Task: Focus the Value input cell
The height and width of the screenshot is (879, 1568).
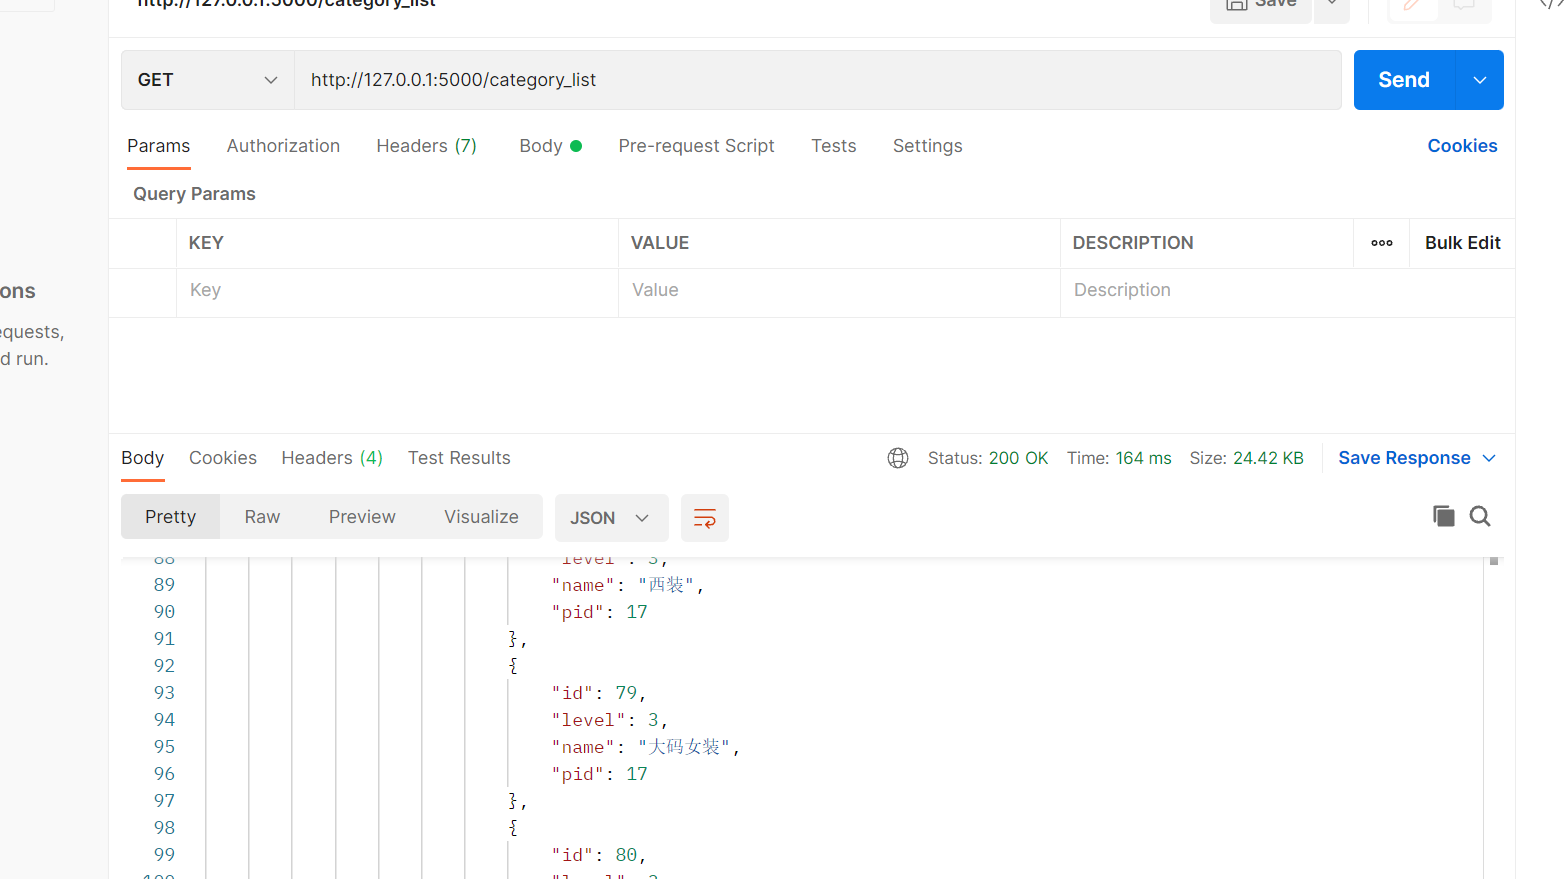Action: [839, 290]
